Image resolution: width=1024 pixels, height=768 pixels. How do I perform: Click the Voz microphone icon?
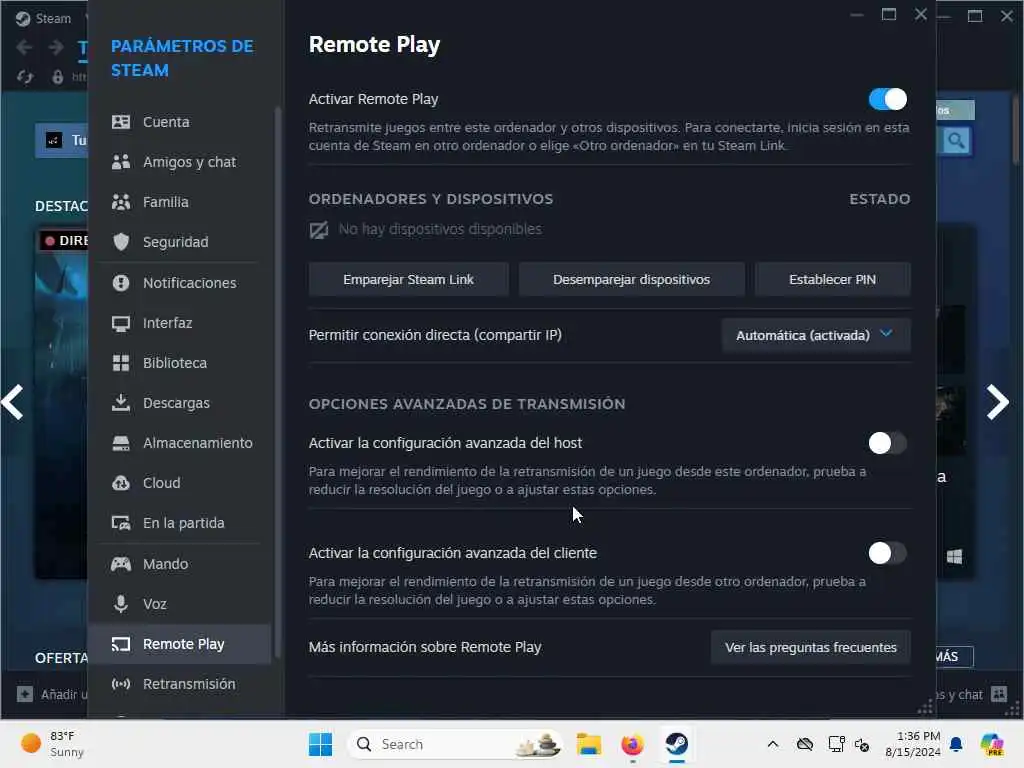[121, 604]
